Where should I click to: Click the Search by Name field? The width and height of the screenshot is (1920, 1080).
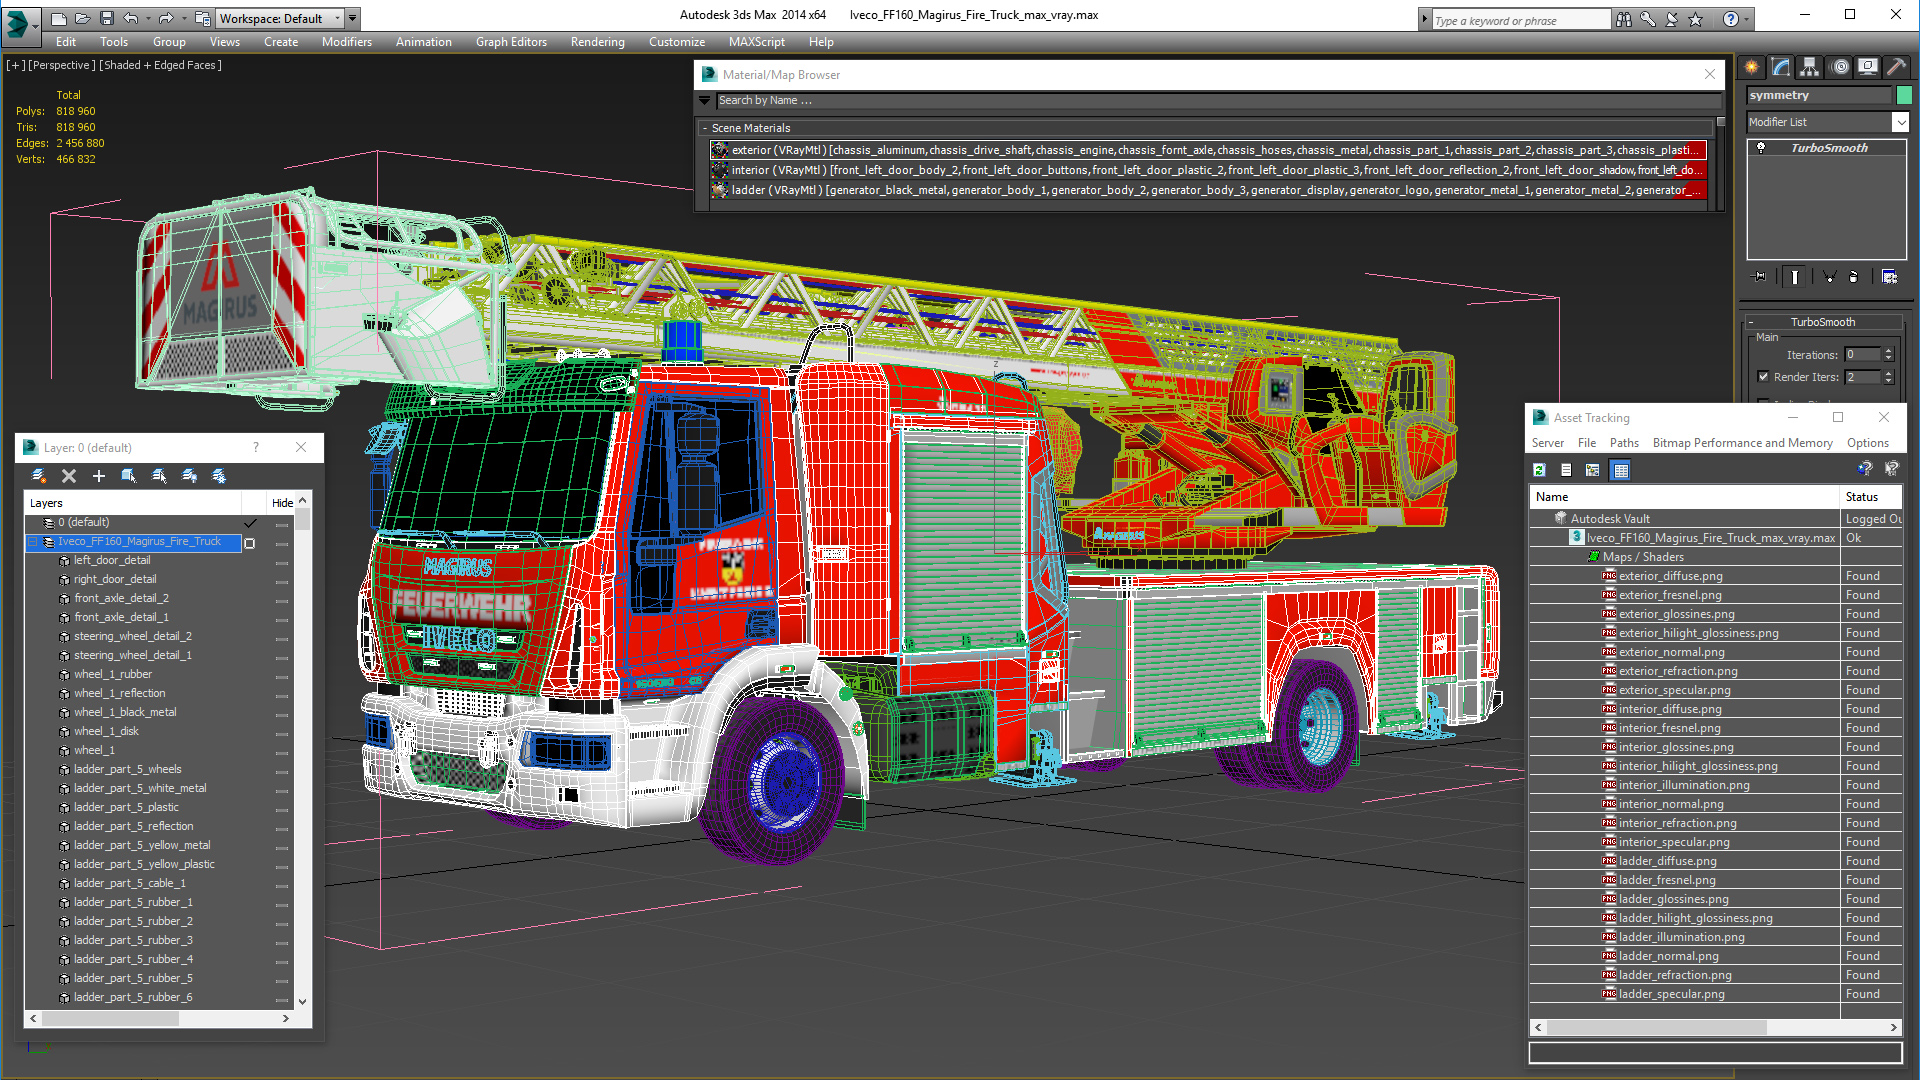[1220, 101]
